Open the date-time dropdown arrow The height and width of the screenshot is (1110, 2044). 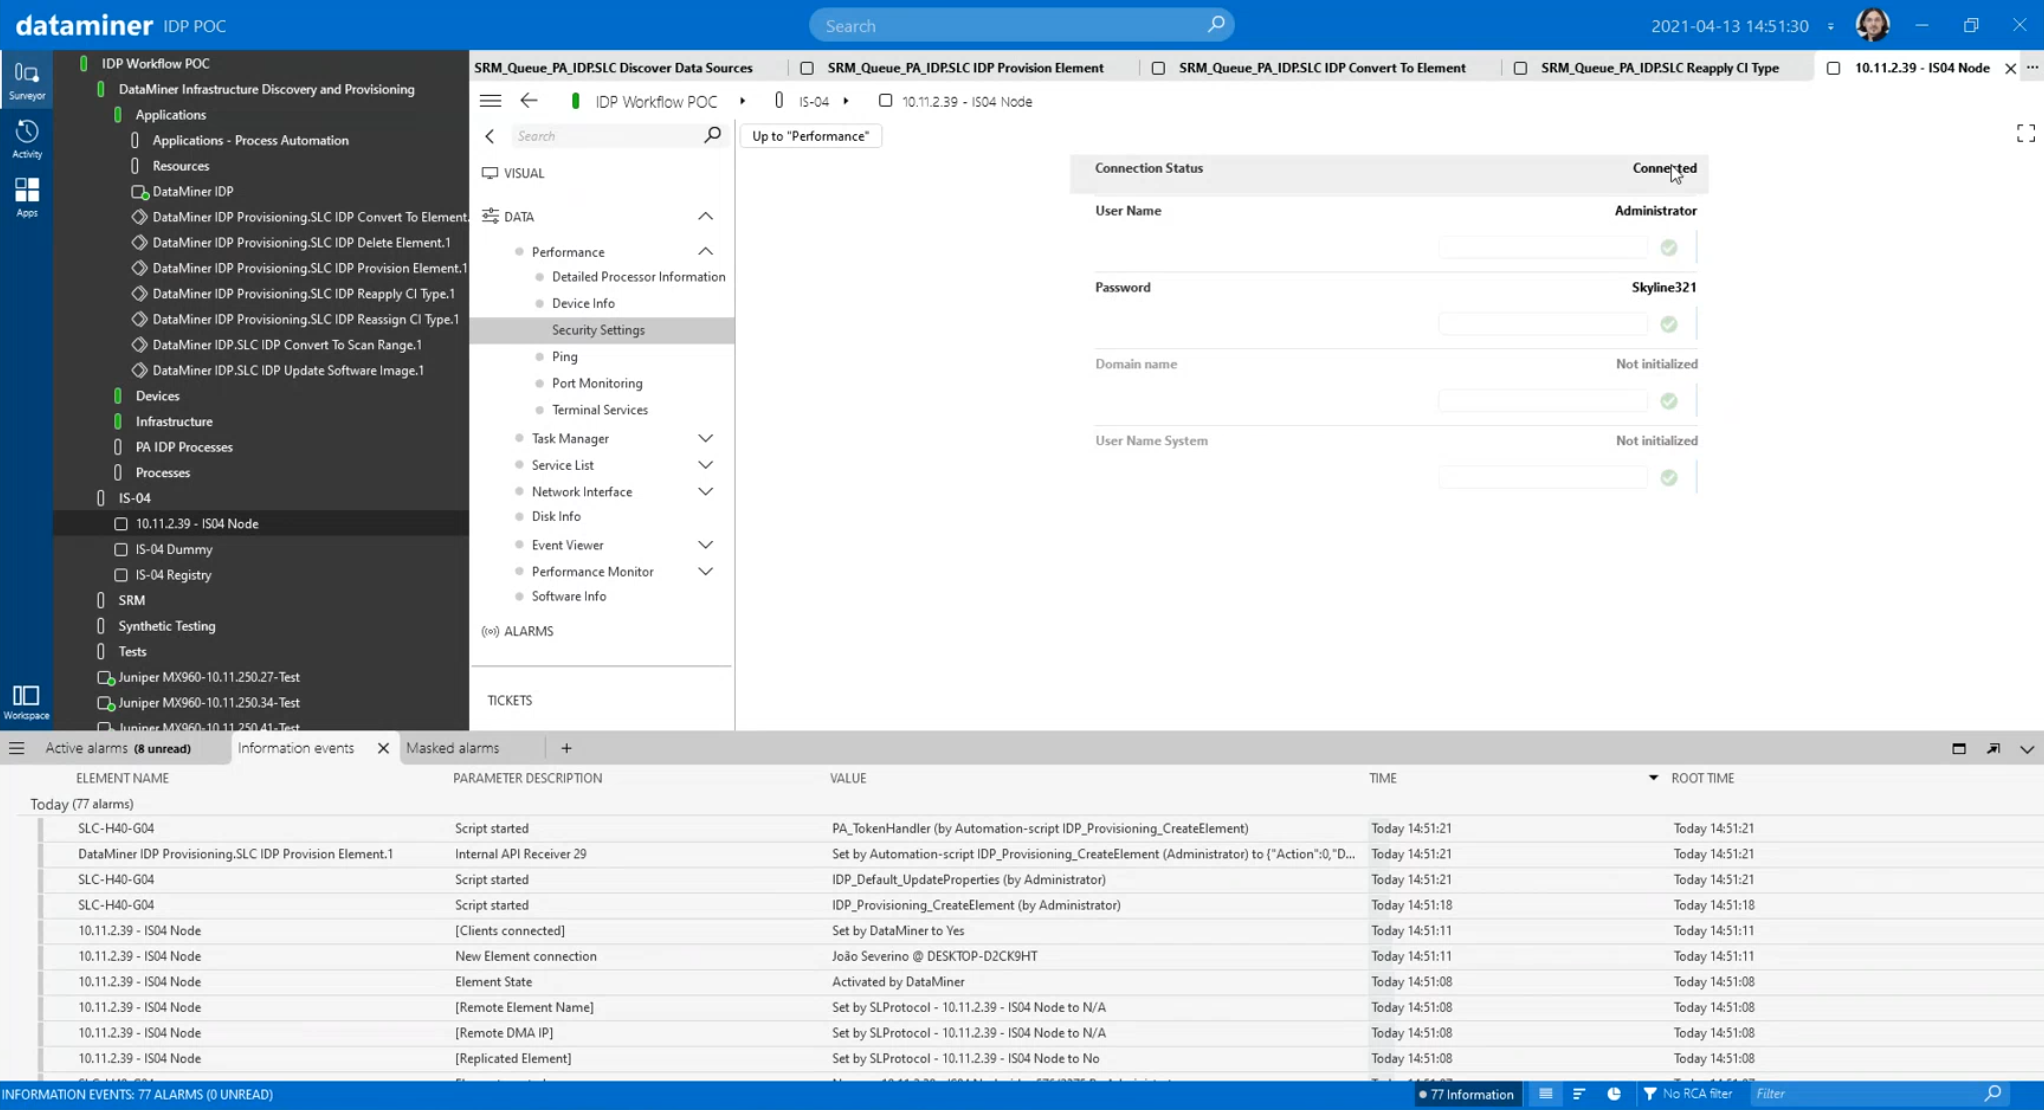coord(1831,26)
